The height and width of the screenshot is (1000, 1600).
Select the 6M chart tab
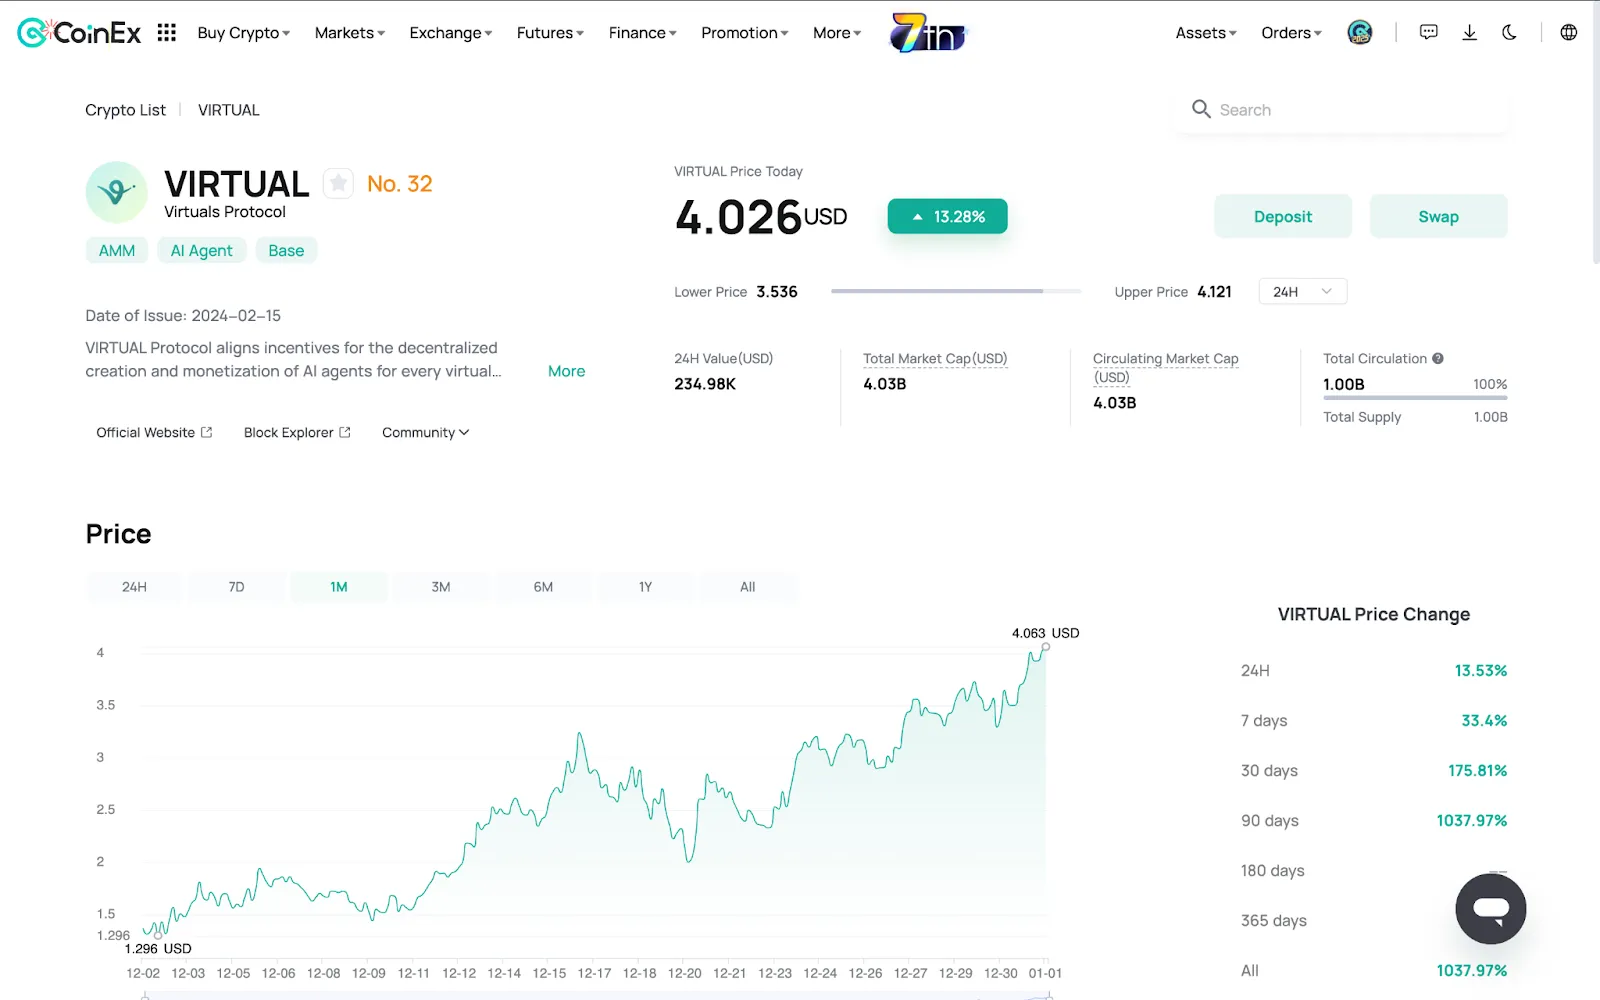pyautogui.click(x=543, y=587)
